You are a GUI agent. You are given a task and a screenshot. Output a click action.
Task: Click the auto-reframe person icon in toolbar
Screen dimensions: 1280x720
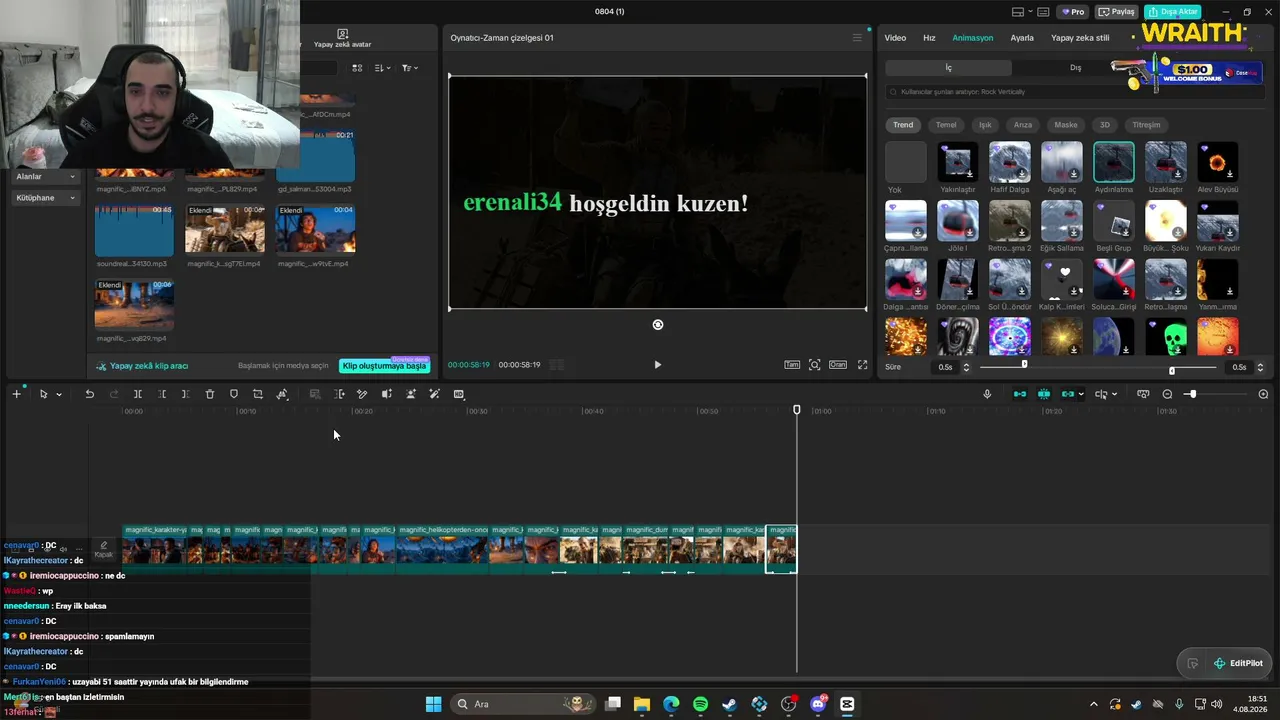tap(410, 394)
